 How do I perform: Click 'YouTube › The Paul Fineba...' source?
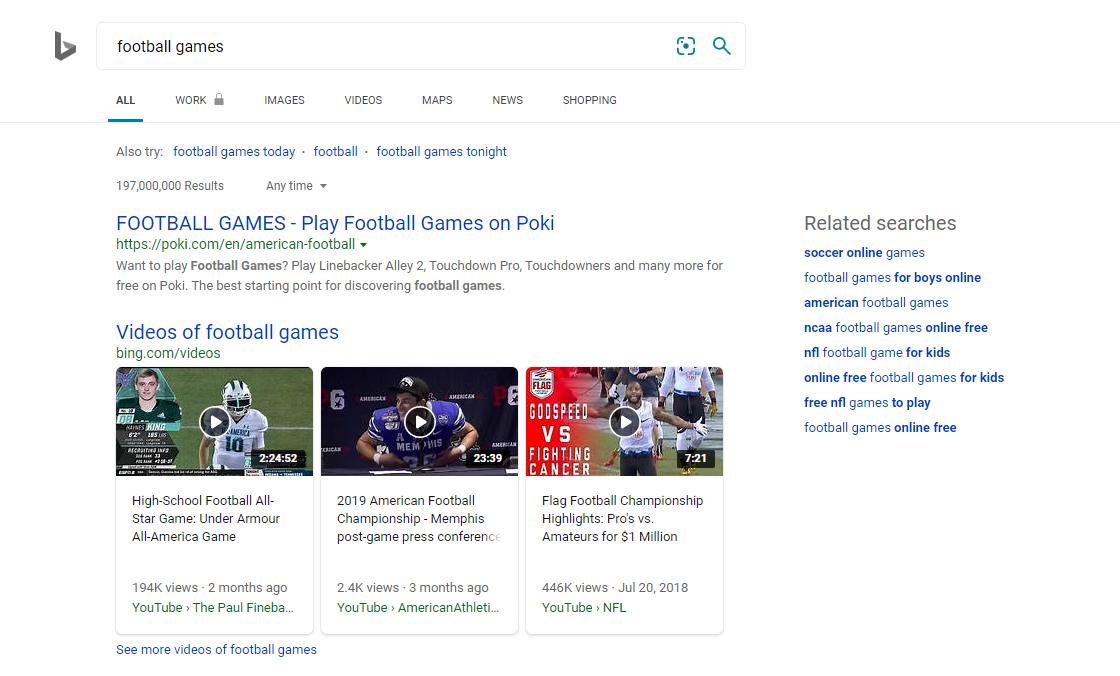(x=213, y=607)
